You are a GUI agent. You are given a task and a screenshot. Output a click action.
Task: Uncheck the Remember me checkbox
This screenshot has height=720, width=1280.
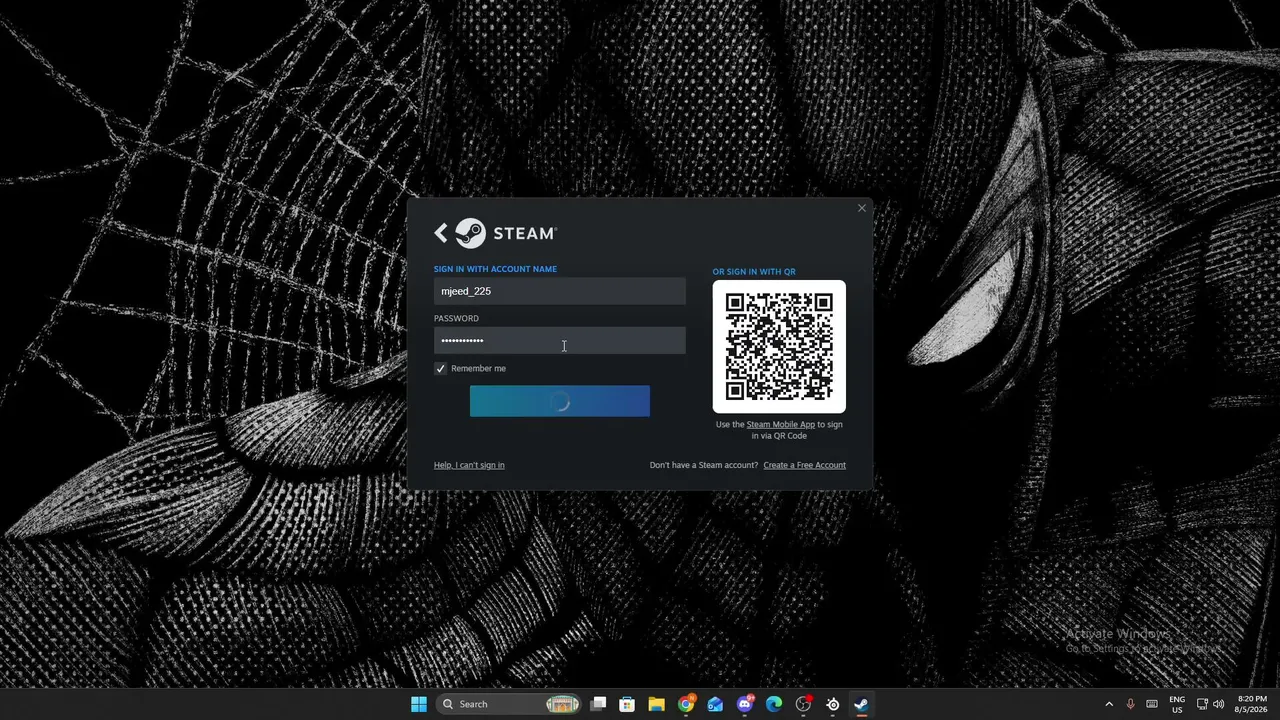coord(440,368)
